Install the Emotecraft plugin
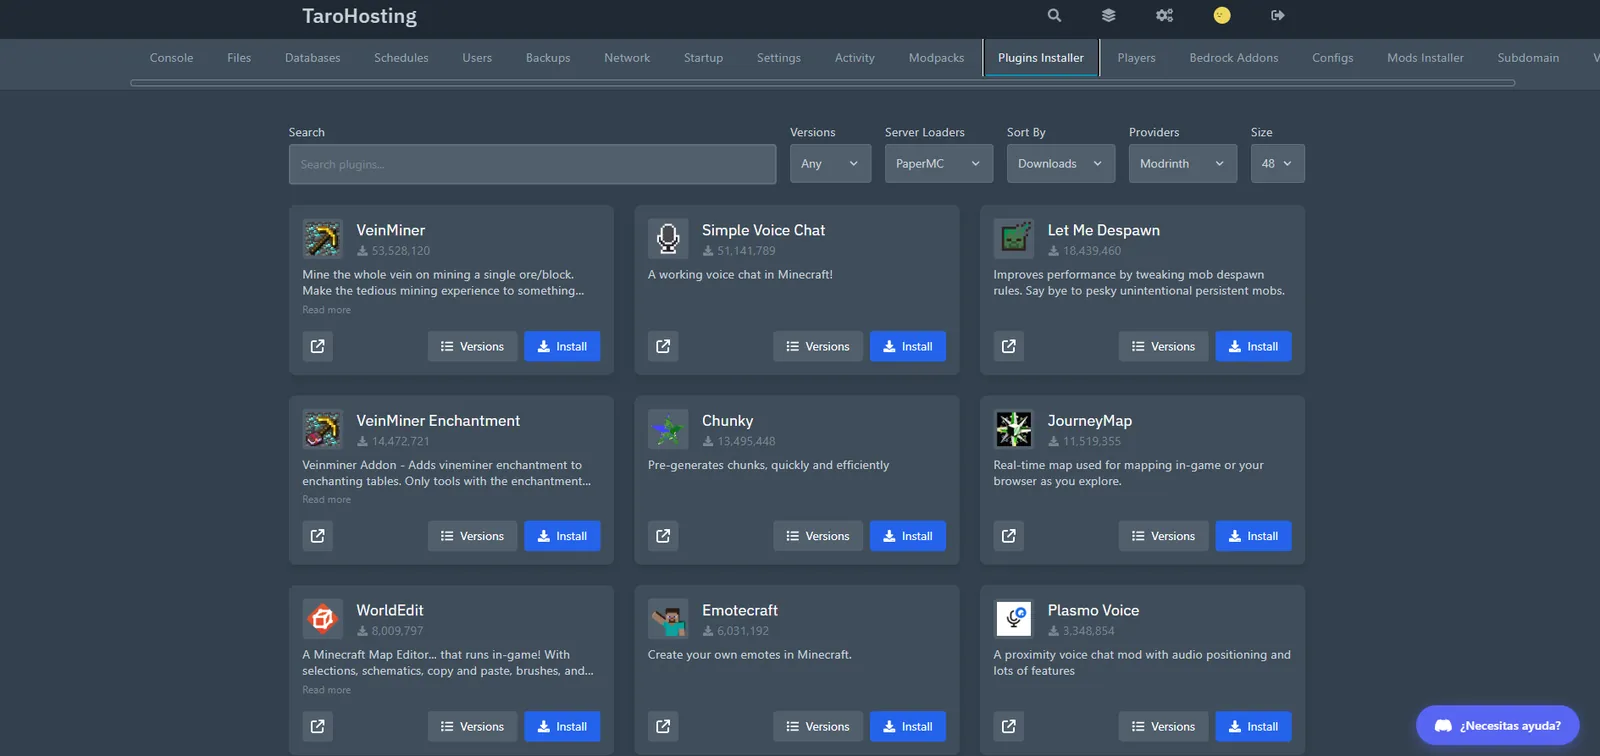This screenshot has height=756, width=1600. pyautogui.click(x=908, y=726)
